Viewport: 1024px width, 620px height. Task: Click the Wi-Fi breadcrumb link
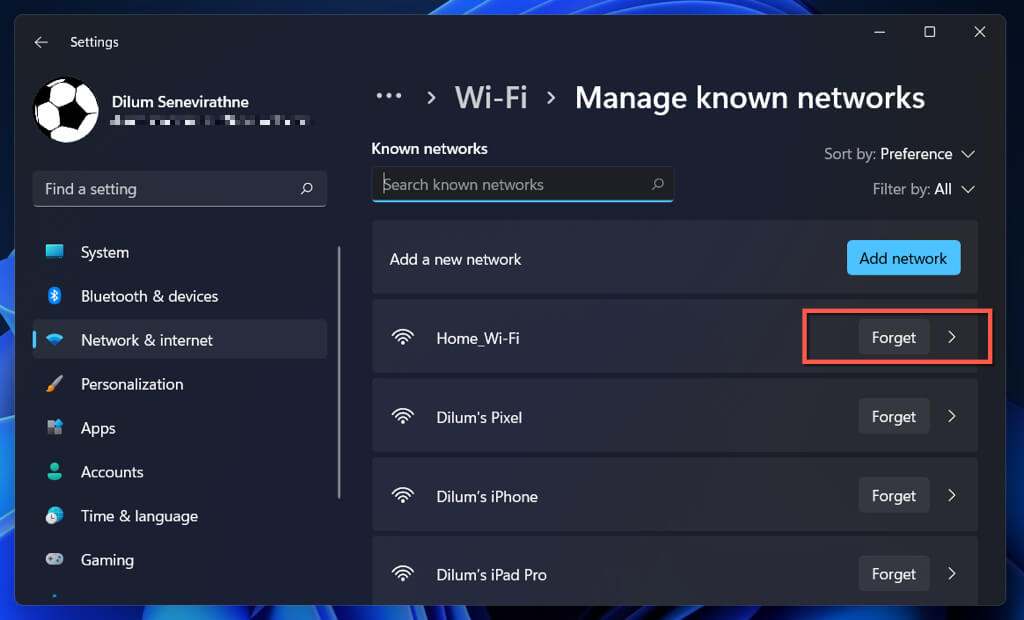tap(491, 98)
